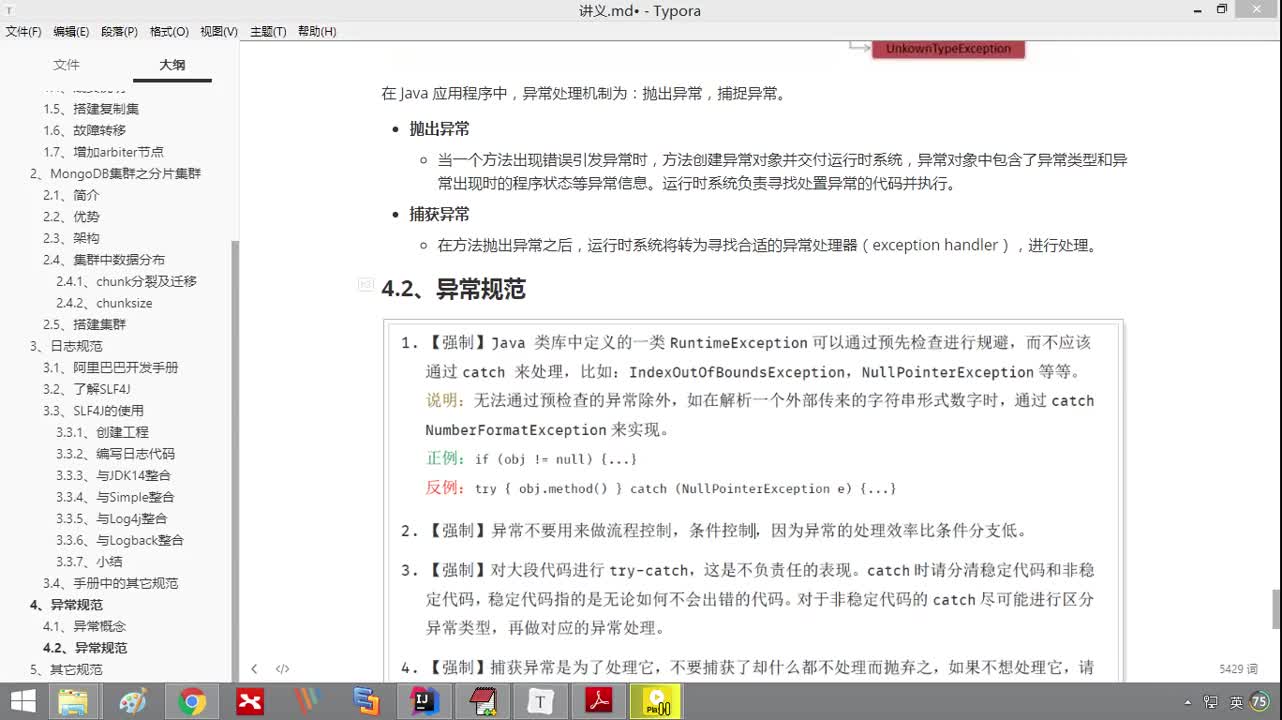Go to outline item 4.2、异常规范
This screenshot has width=1282, height=720.
pos(85,648)
